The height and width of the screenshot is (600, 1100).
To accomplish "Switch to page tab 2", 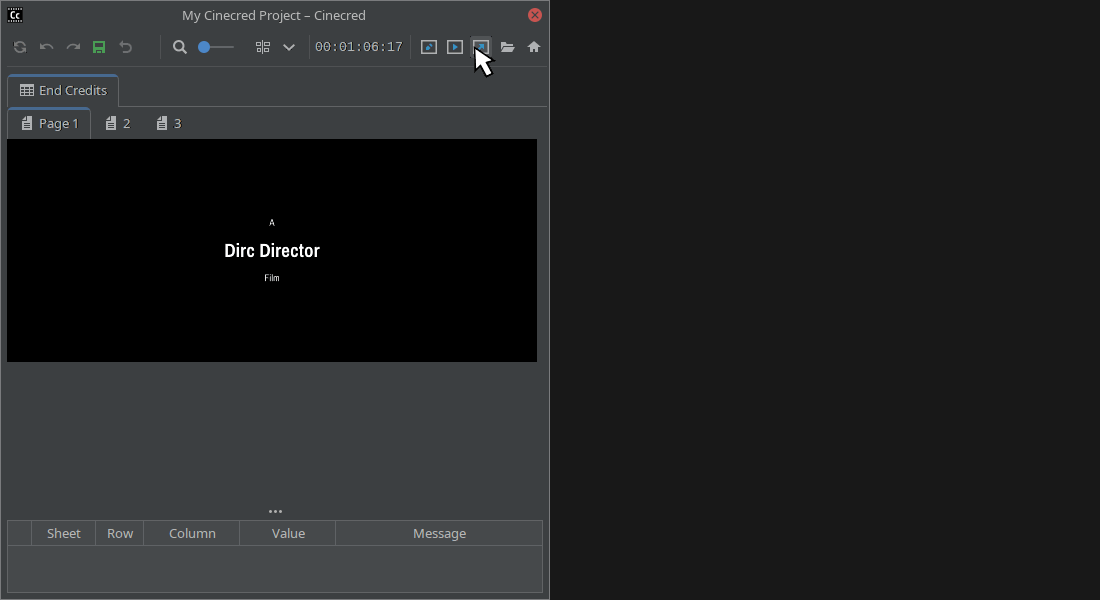I will [117, 124].
